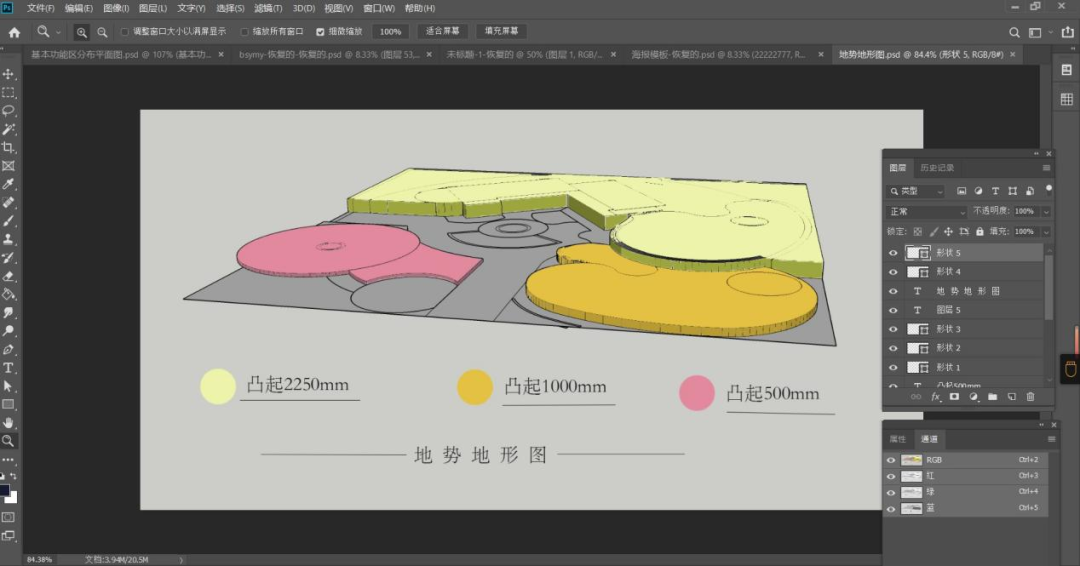Image resolution: width=1080 pixels, height=566 pixels.
Task: Click the Home icon in options bar
Action: click(14, 32)
